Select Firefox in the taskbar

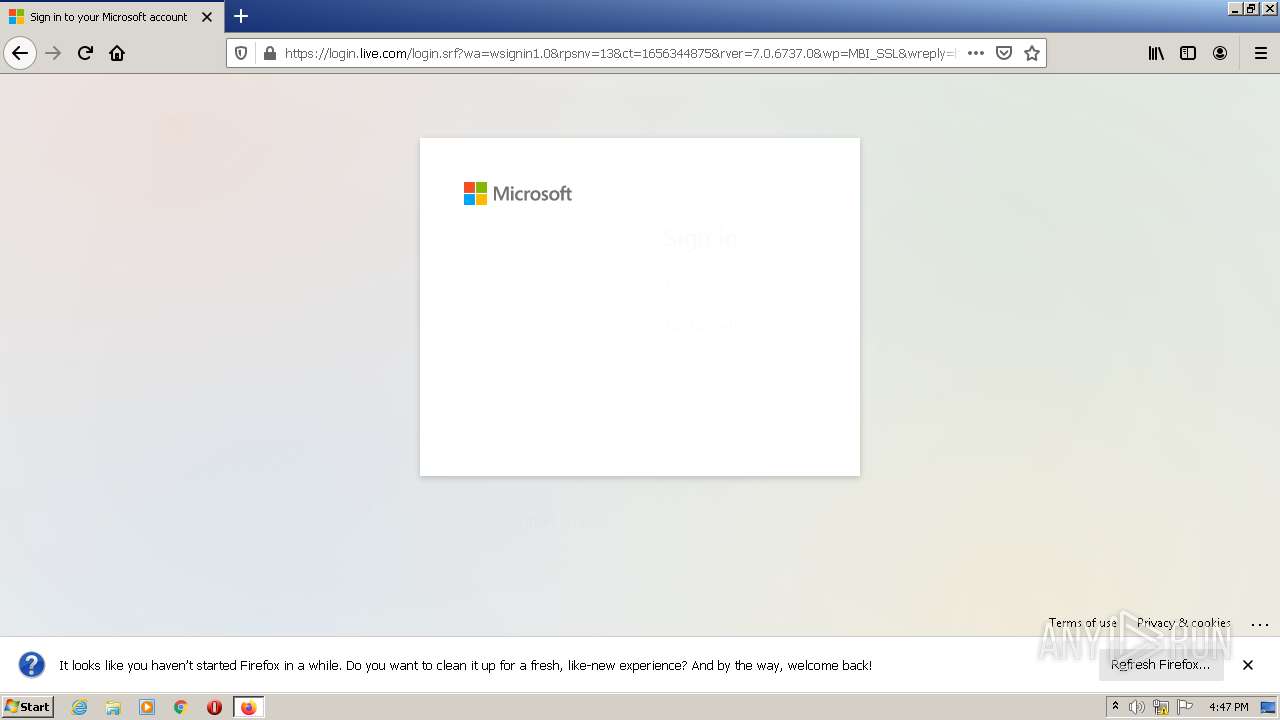tap(248, 707)
